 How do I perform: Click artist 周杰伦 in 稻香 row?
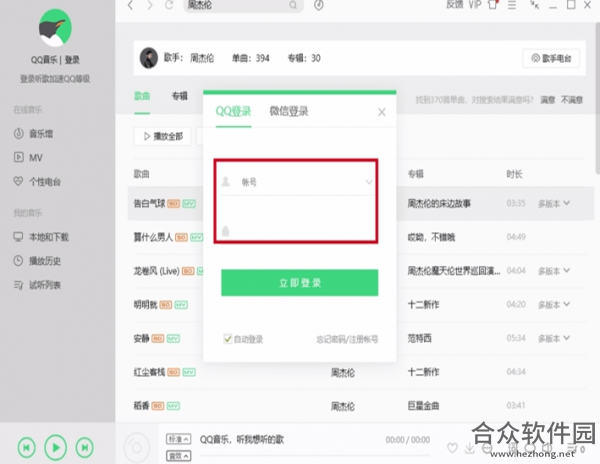pyautogui.click(x=342, y=406)
